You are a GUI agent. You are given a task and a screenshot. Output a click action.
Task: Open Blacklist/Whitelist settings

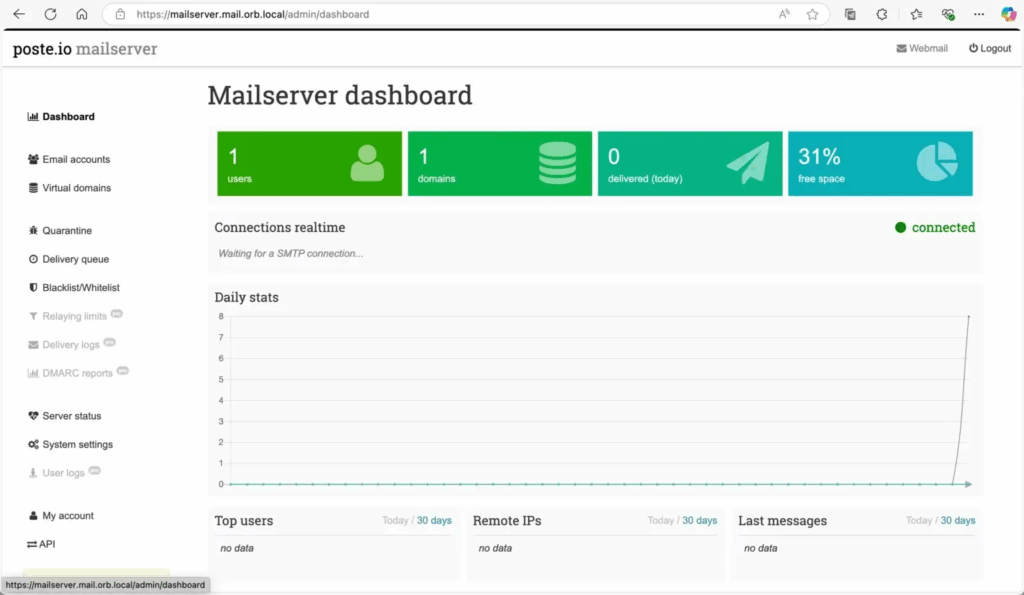click(x=80, y=288)
